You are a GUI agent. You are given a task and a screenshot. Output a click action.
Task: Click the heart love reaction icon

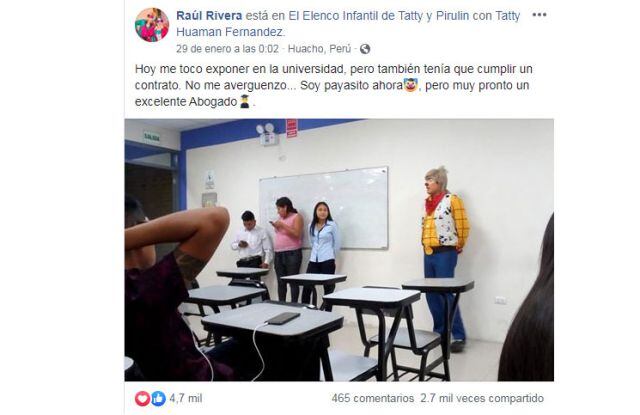click(x=142, y=398)
